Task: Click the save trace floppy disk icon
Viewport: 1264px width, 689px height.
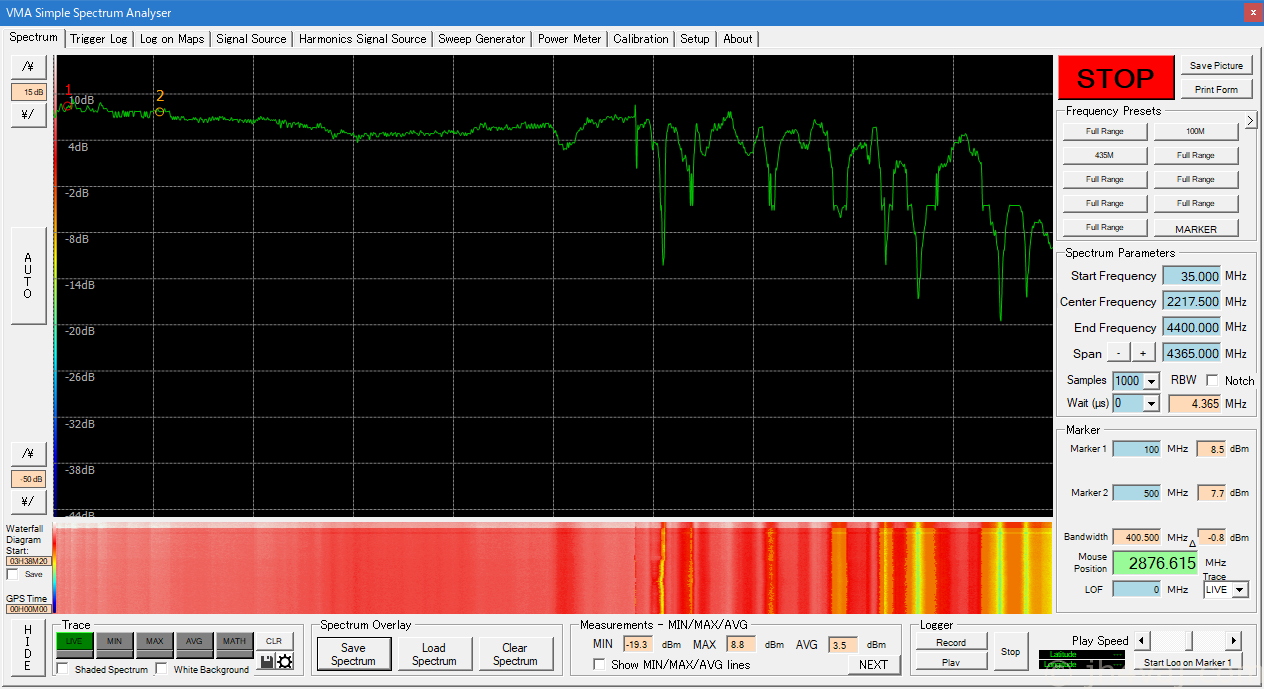Action: click(267, 662)
